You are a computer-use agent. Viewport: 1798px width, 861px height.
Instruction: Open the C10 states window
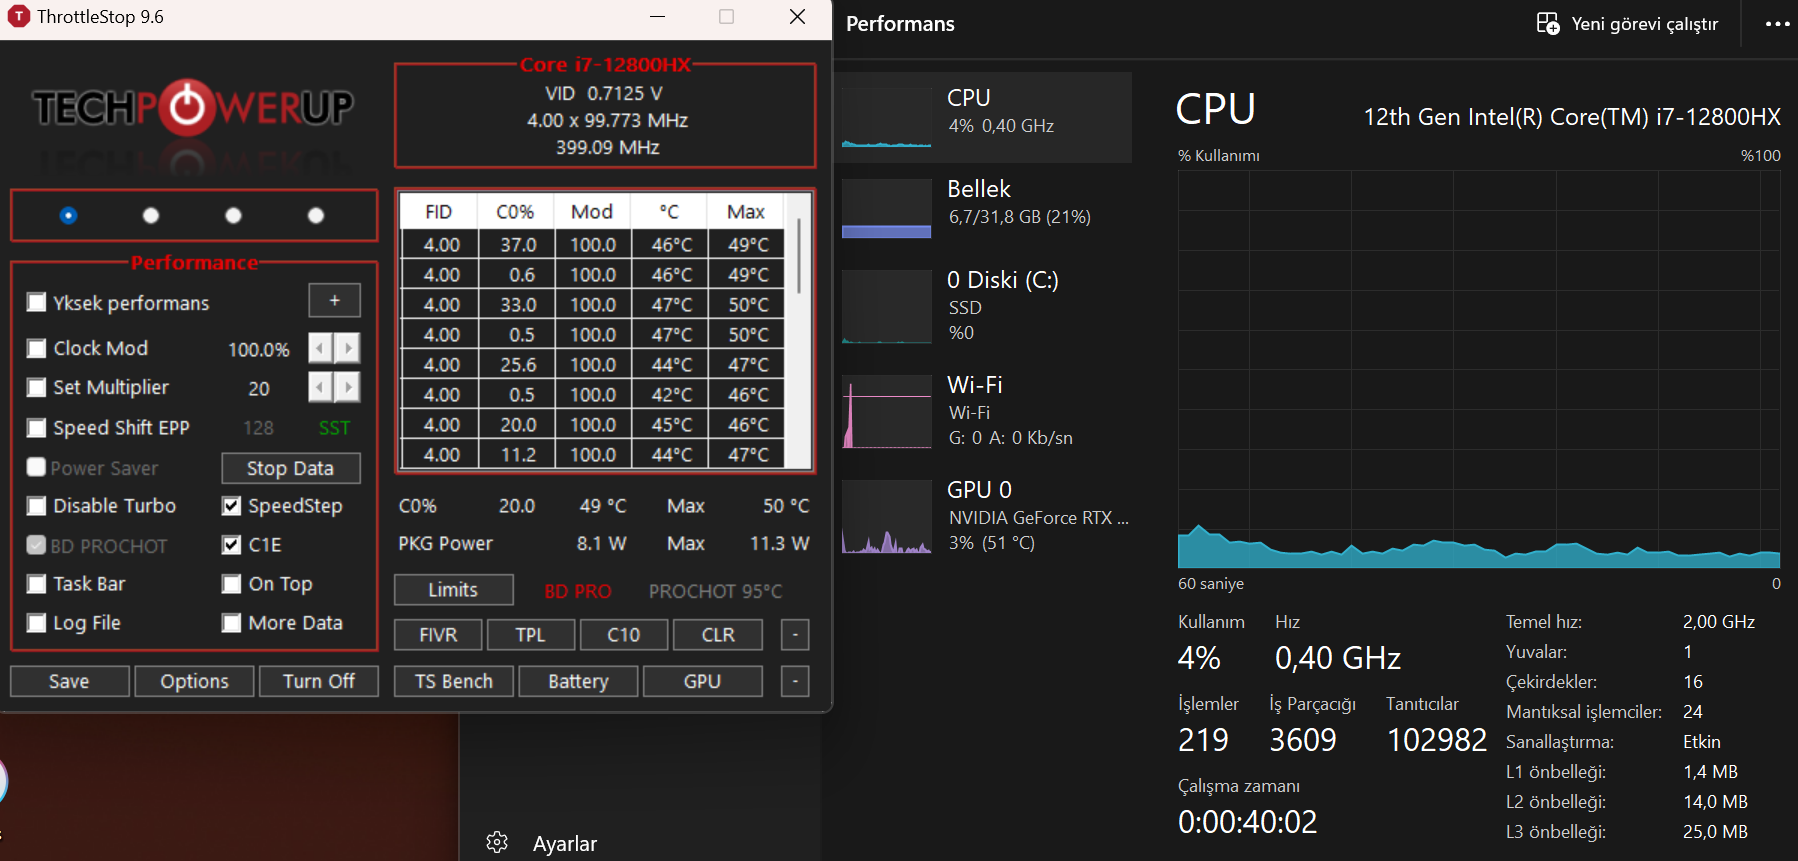tap(624, 635)
